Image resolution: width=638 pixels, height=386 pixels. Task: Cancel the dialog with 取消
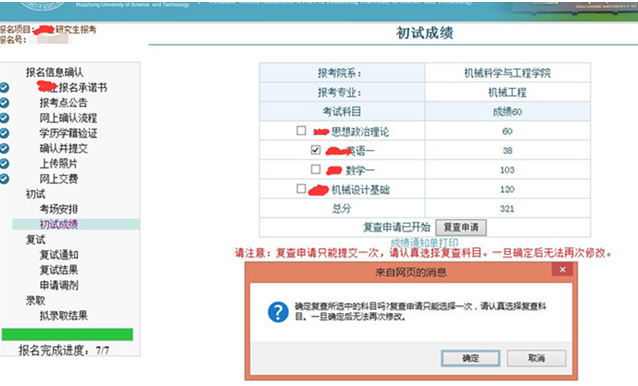click(536, 358)
